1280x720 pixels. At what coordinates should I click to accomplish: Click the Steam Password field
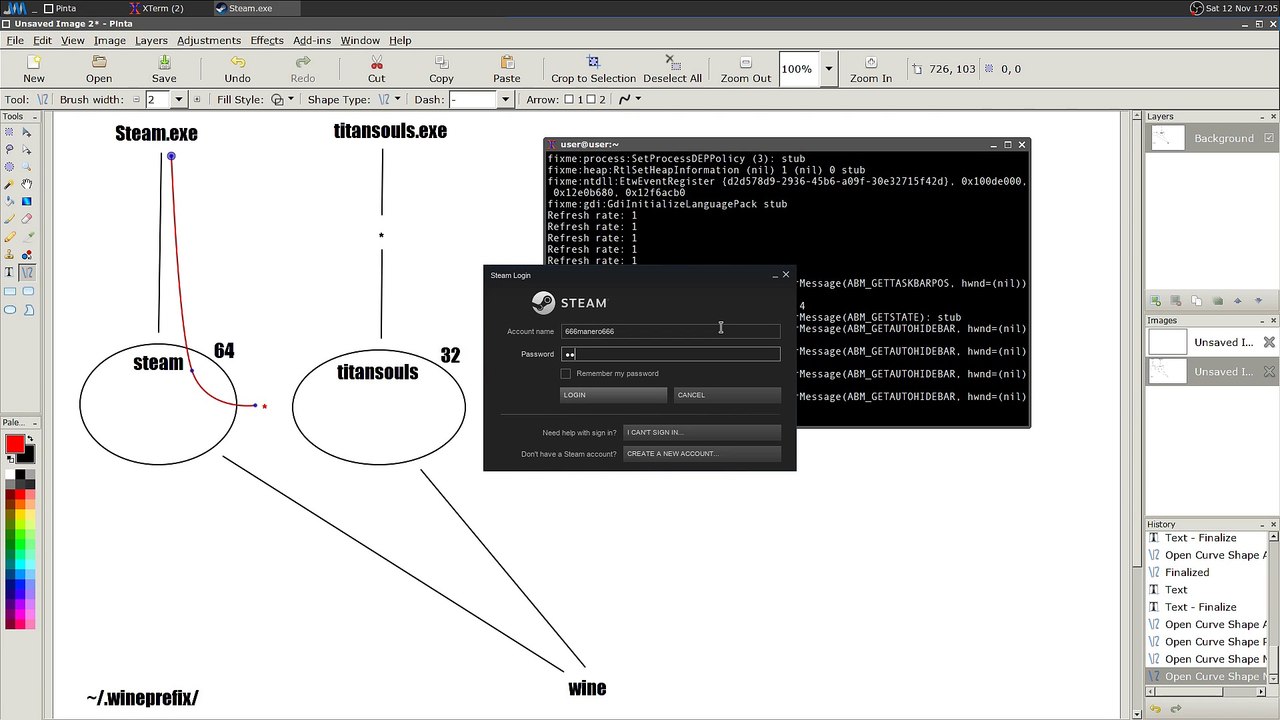671,354
